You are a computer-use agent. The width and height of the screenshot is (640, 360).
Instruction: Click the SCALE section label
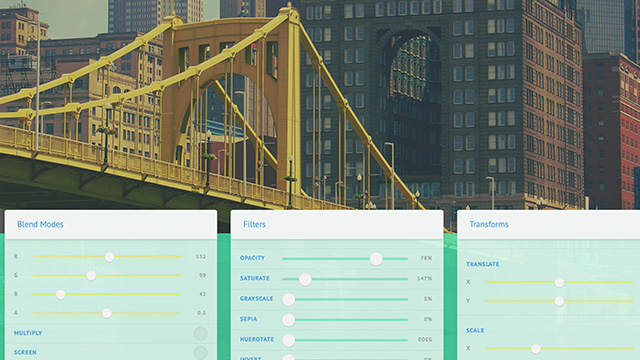tap(475, 331)
